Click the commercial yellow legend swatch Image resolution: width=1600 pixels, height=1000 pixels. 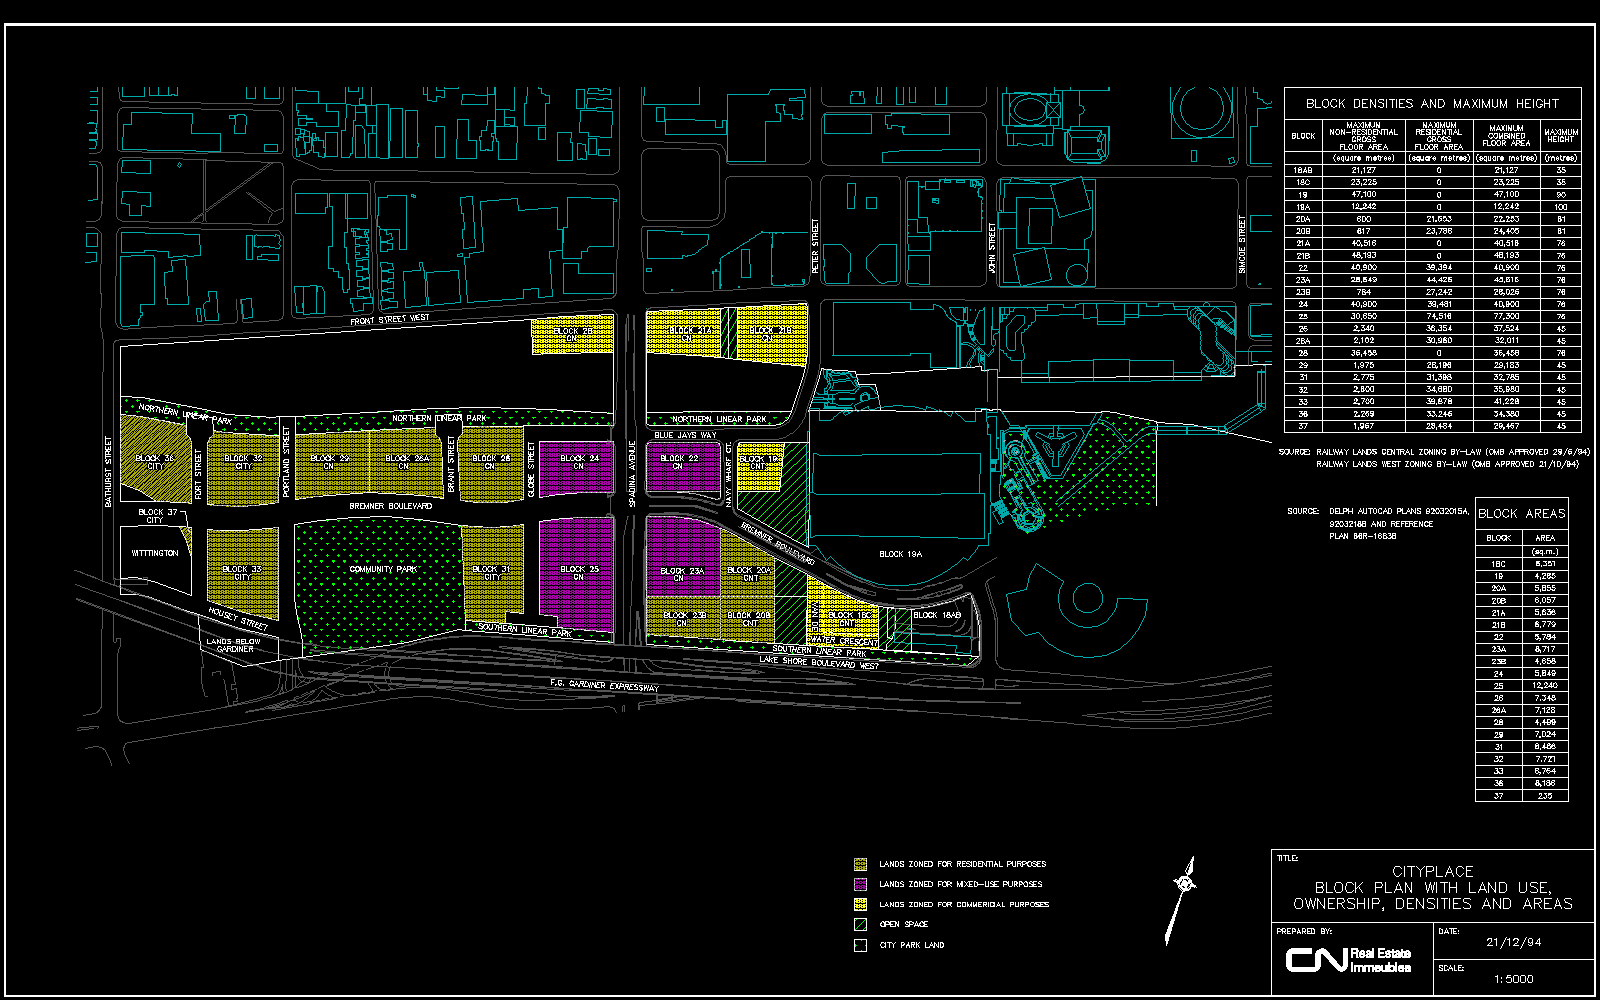860,904
